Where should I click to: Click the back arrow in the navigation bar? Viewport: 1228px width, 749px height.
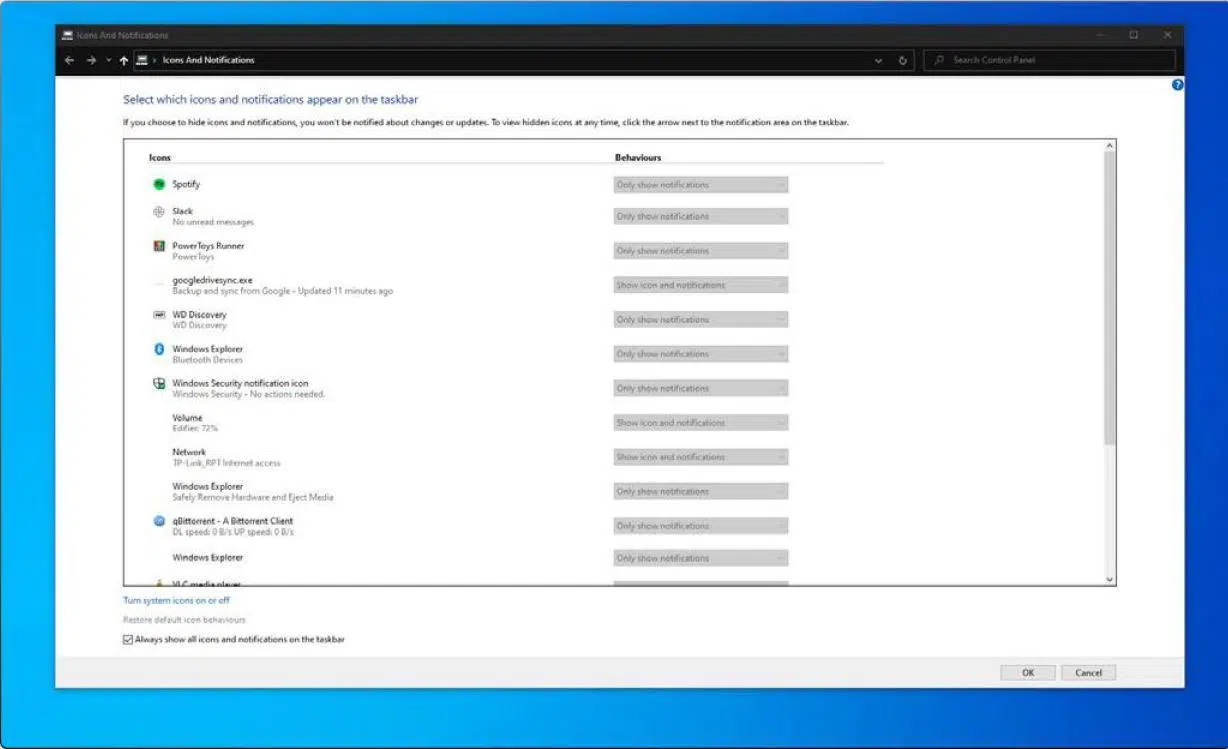click(x=69, y=60)
